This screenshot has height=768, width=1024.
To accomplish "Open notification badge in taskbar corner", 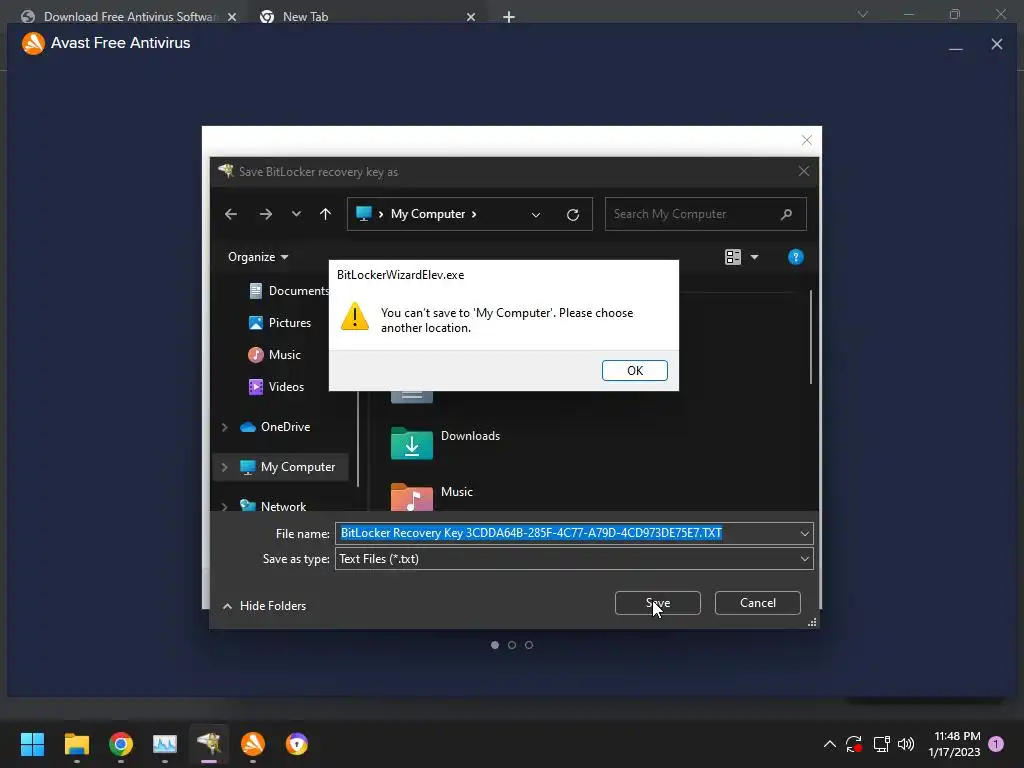I will [996, 744].
